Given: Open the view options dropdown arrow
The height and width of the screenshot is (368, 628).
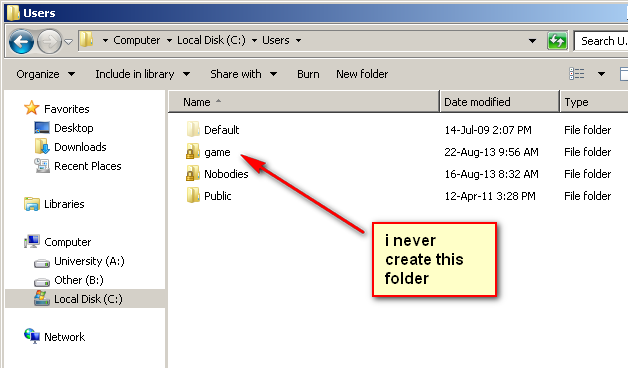Looking at the screenshot, I should pos(601,74).
